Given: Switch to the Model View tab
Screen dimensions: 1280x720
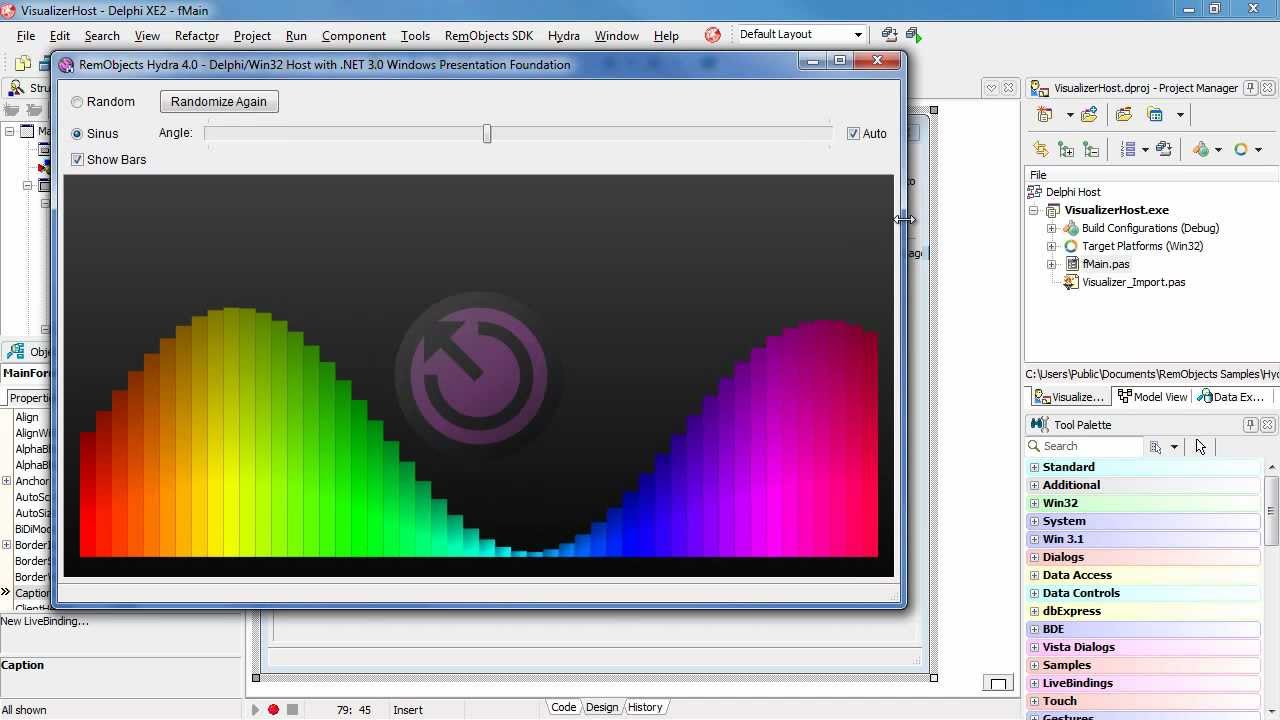Looking at the screenshot, I should pos(1152,397).
